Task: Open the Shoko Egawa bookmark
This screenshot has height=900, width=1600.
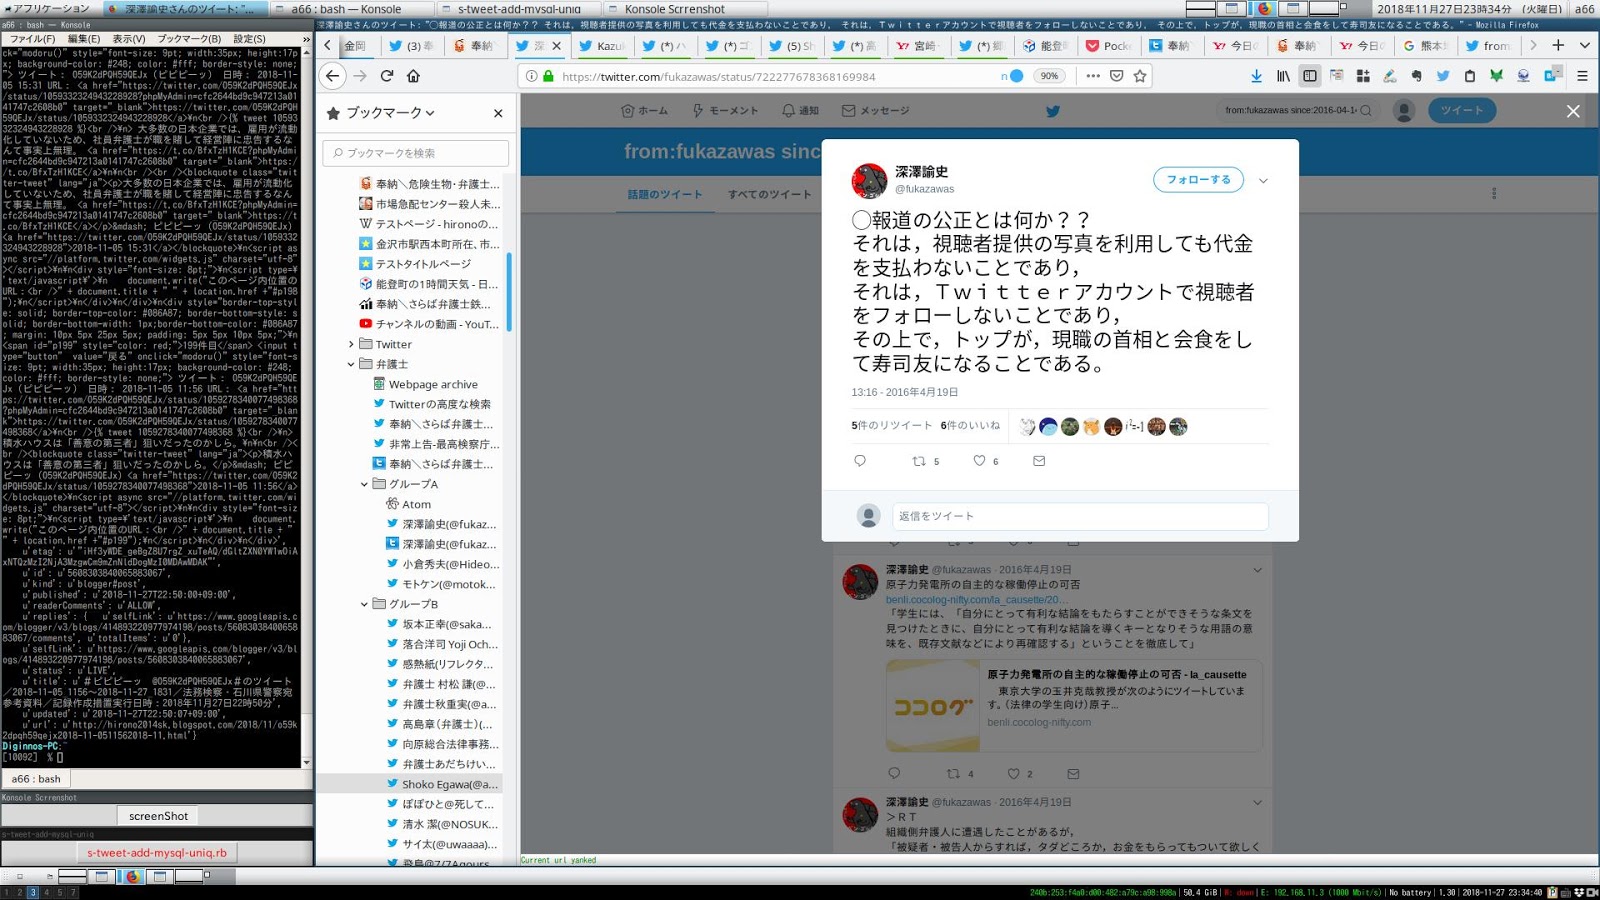Action: pos(441,784)
